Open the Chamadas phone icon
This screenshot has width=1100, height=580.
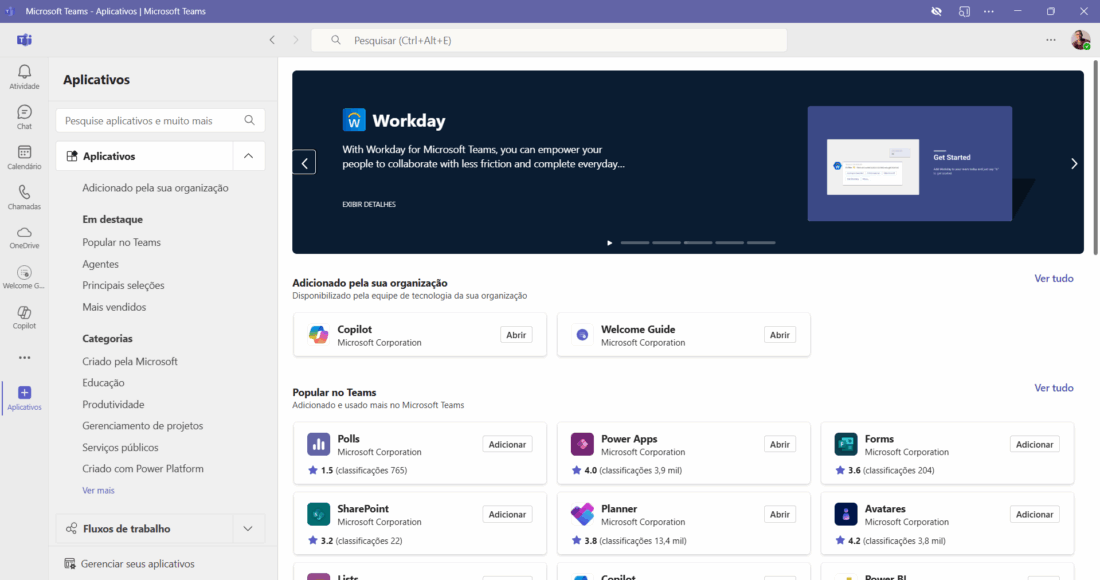pos(24,192)
